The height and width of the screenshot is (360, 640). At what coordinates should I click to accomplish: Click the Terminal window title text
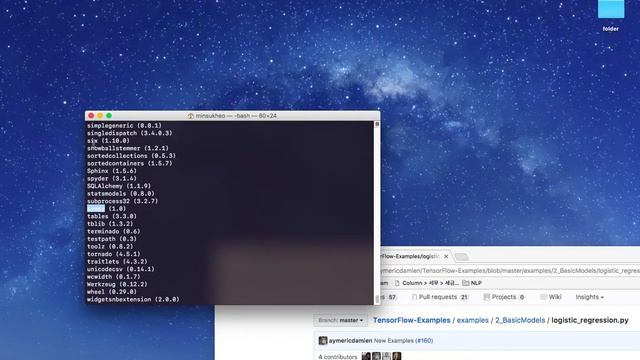(236, 116)
